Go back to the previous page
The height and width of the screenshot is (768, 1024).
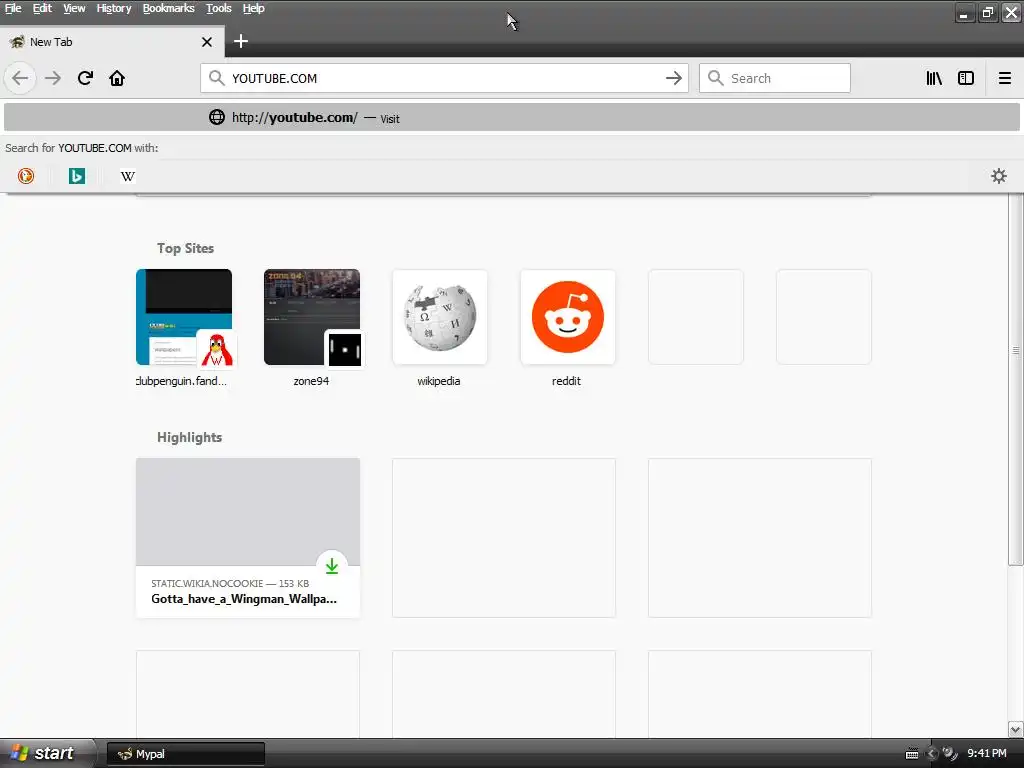20,78
